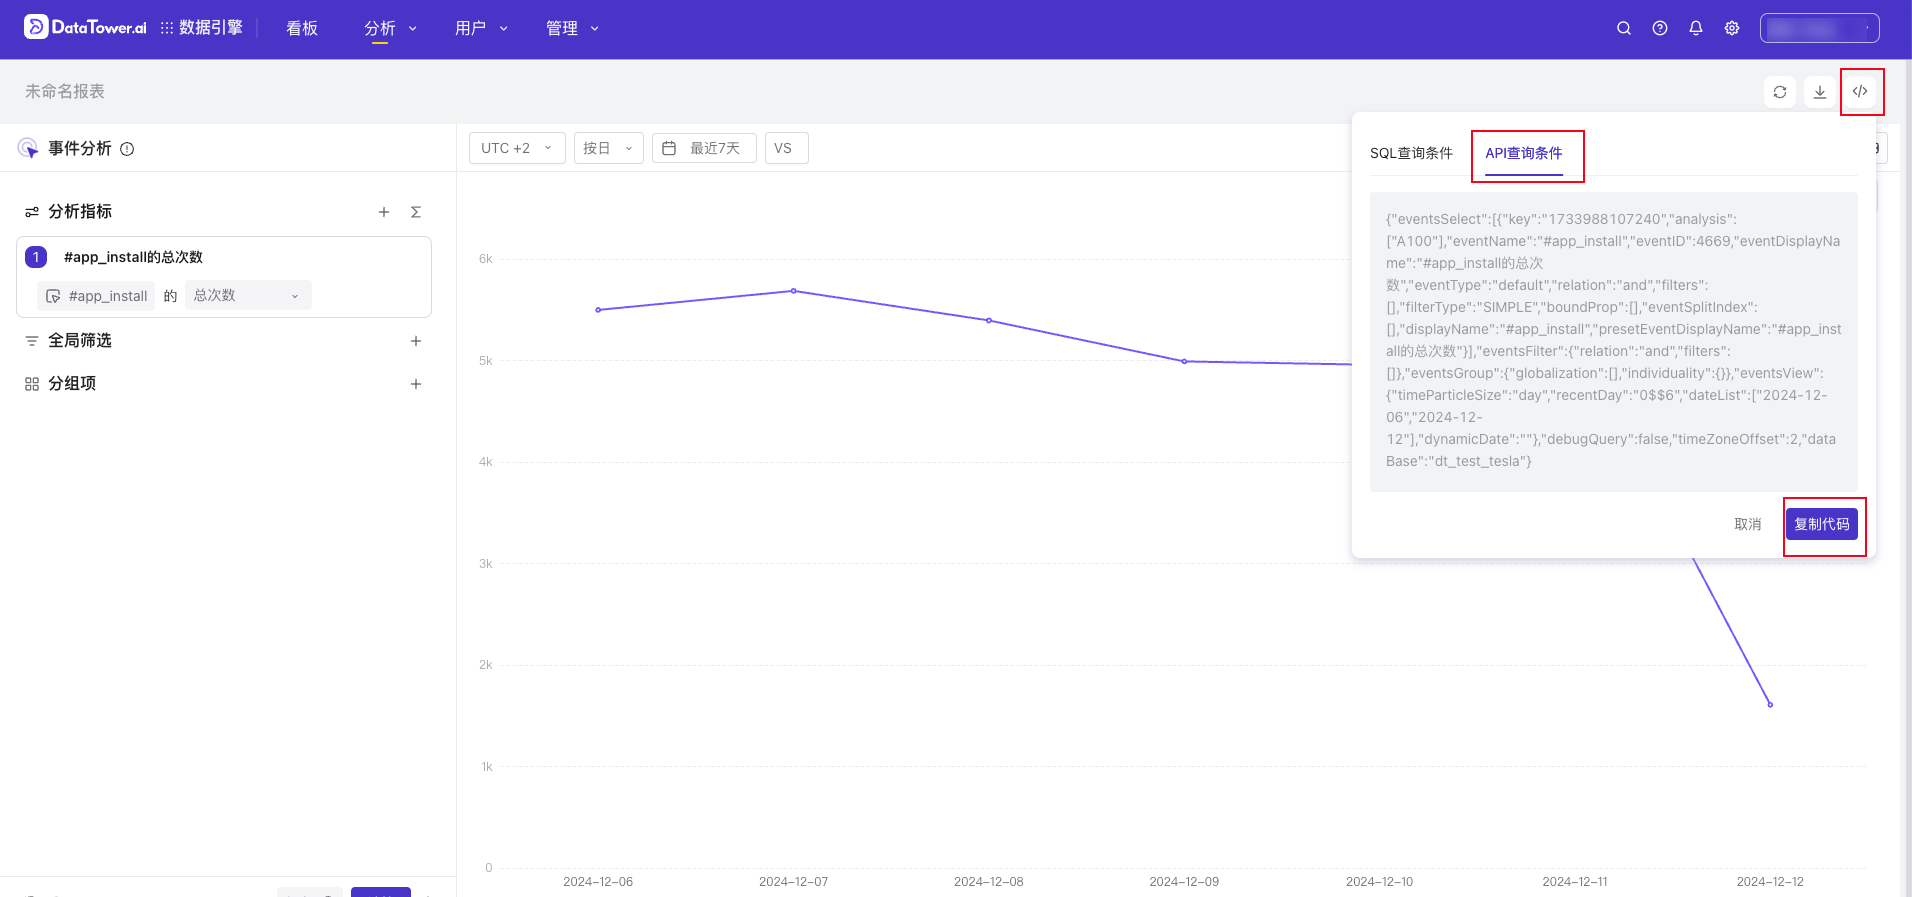
Task: Expand the 用户 menu chevron
Action: [503, 29]
